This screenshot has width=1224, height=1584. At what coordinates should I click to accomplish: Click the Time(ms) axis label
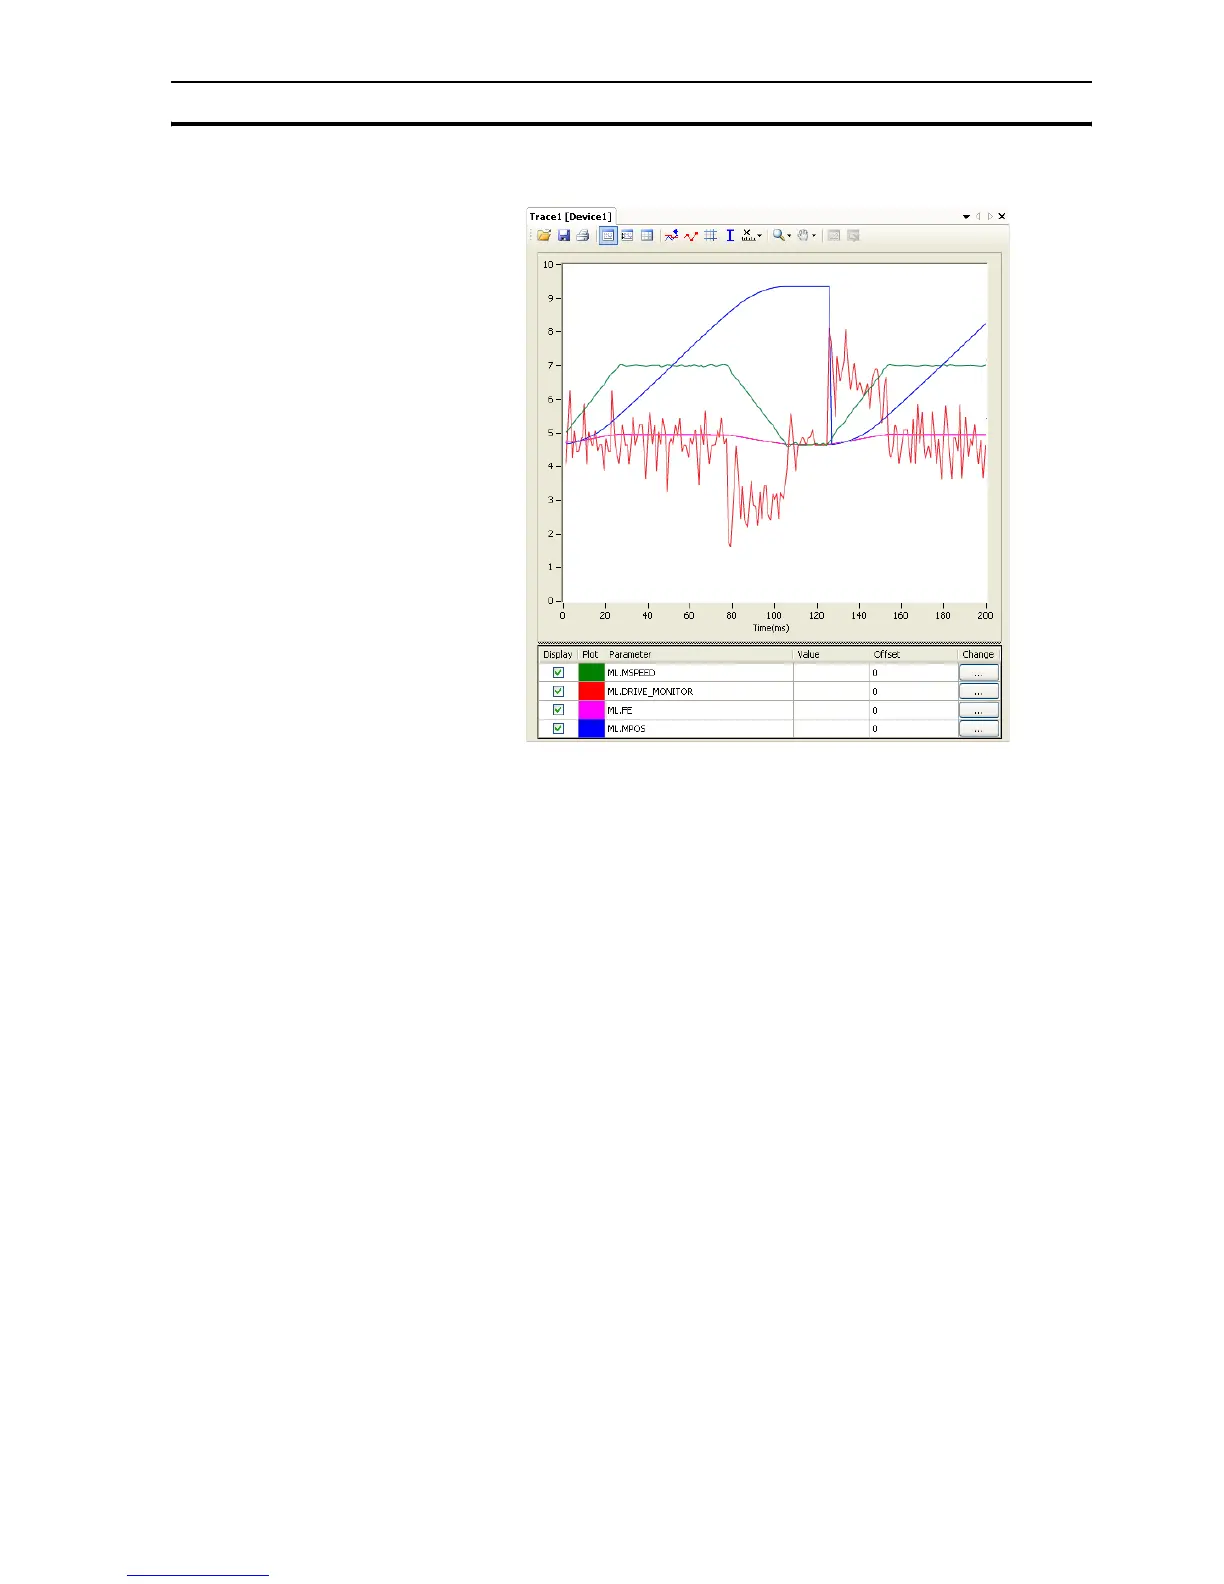771,628
